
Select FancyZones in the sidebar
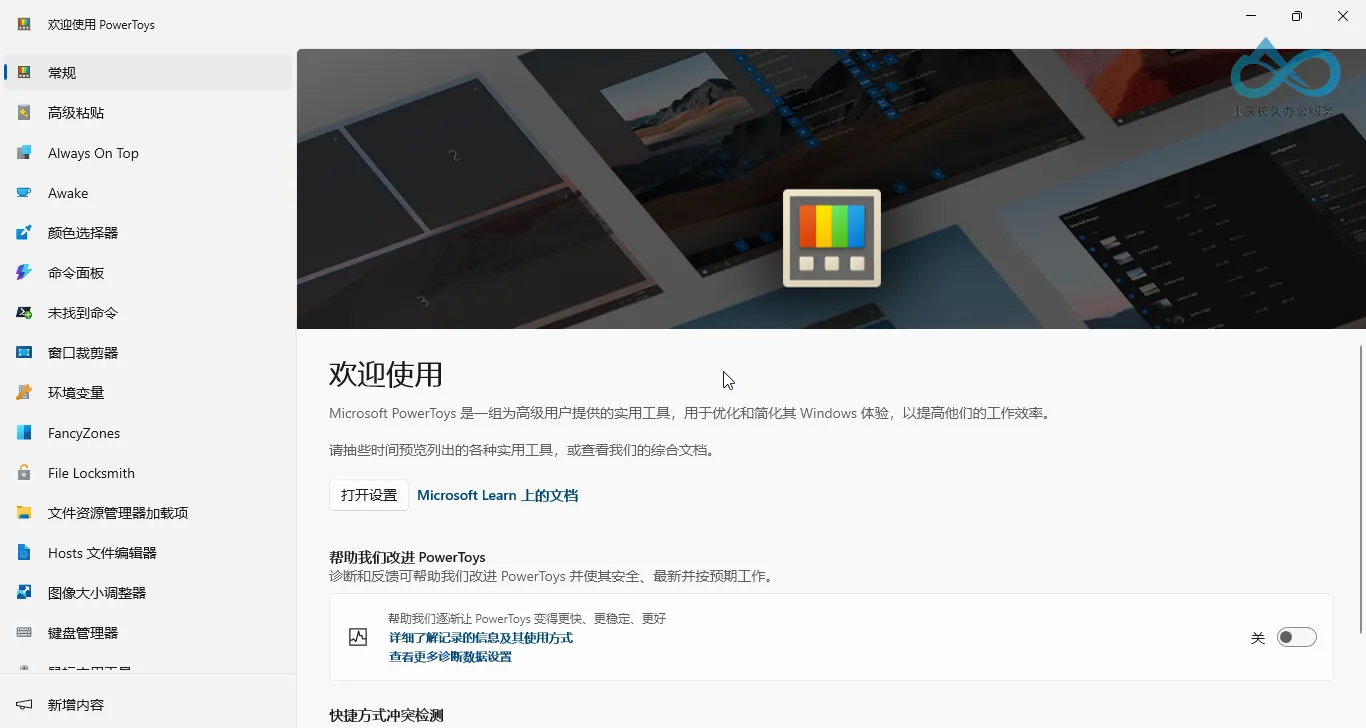148,433
